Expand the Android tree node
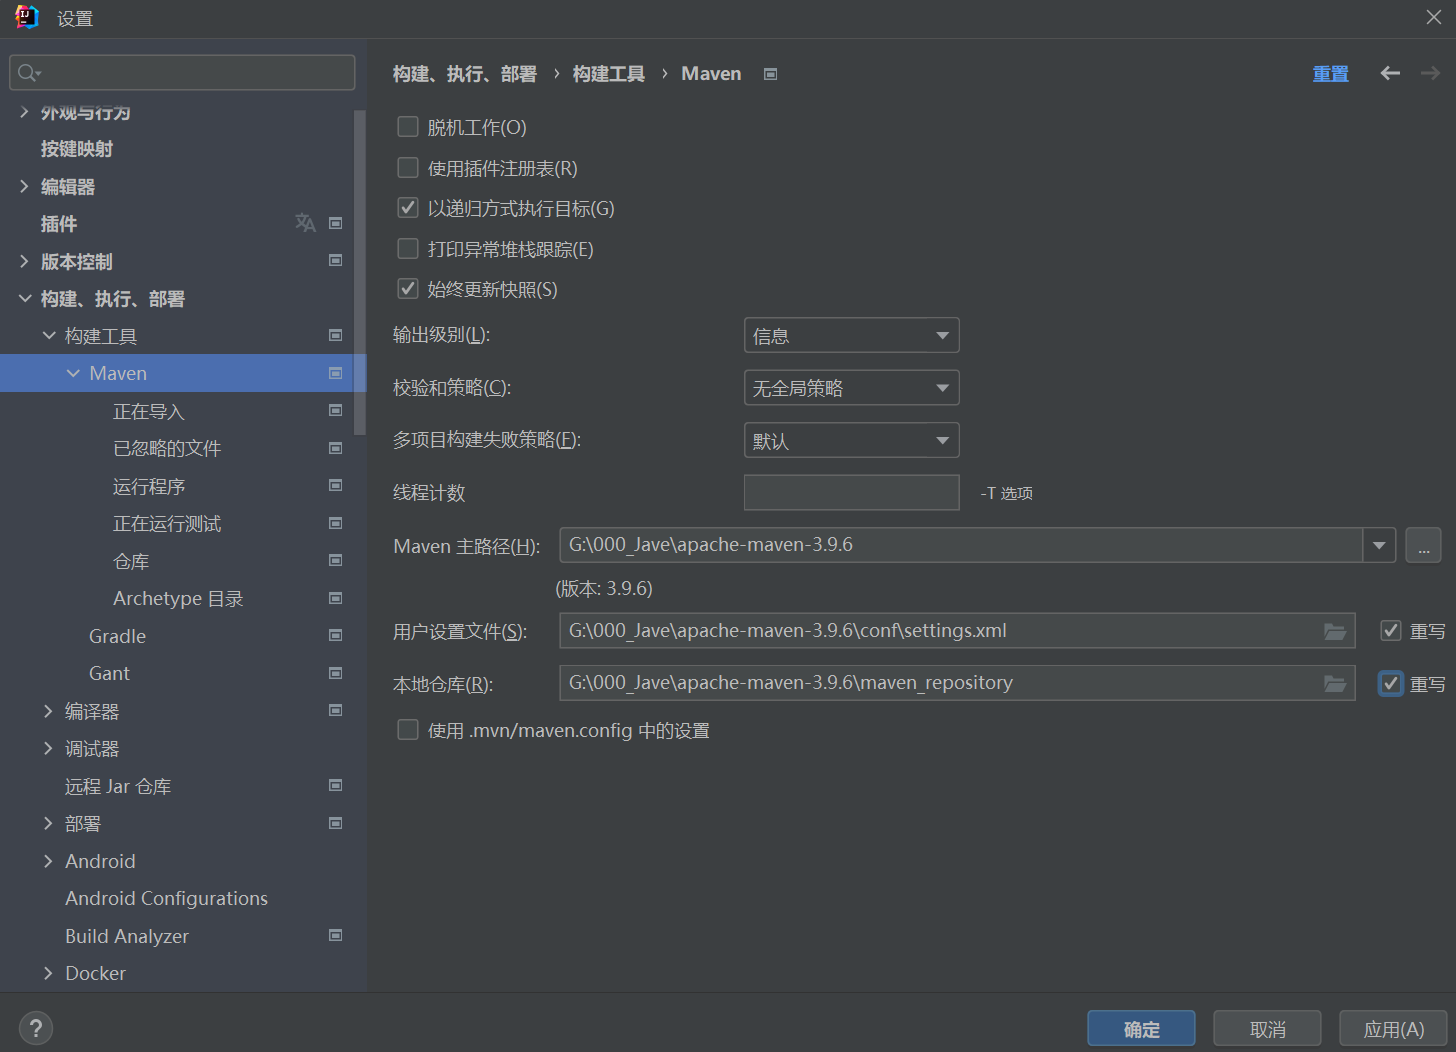 (x=48, y=861)
